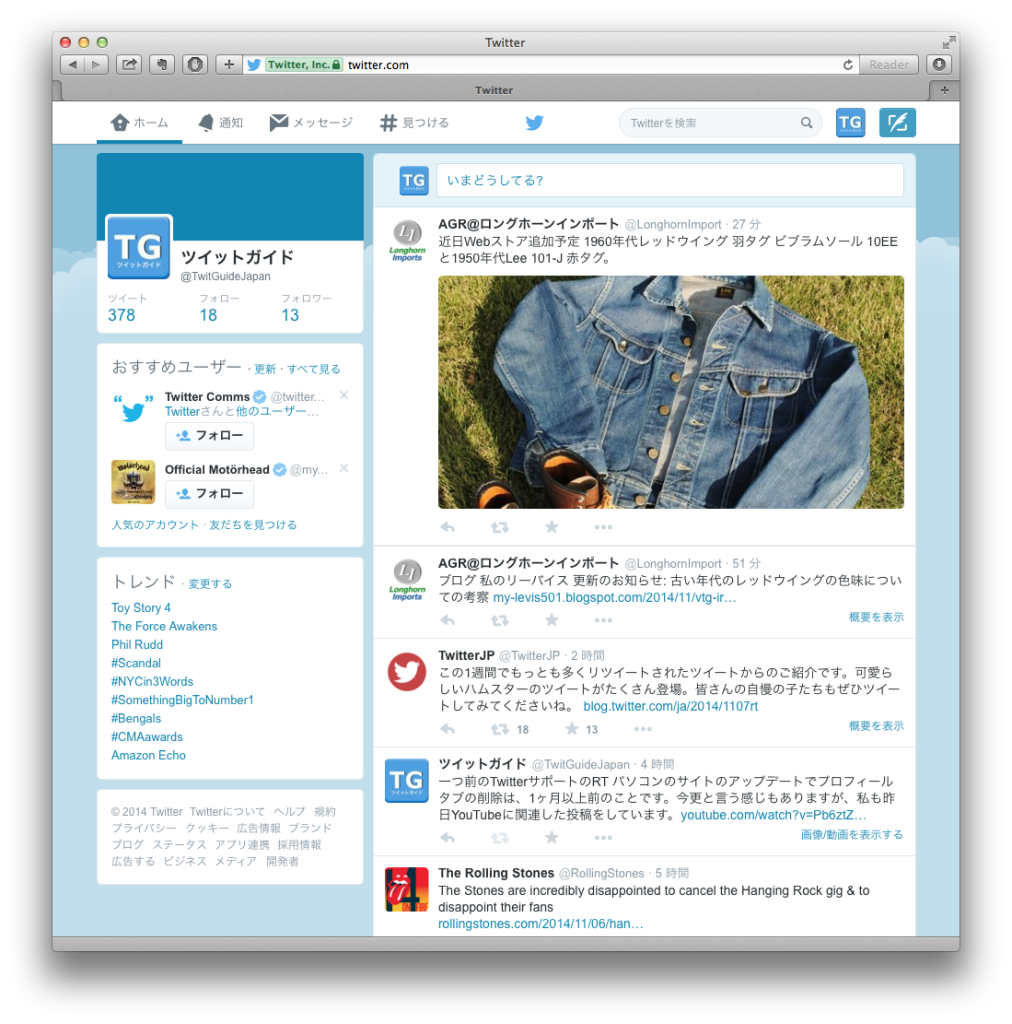1012x1024 pixels.
Task: Follow Twitter Comms
Action: (209, 436)
